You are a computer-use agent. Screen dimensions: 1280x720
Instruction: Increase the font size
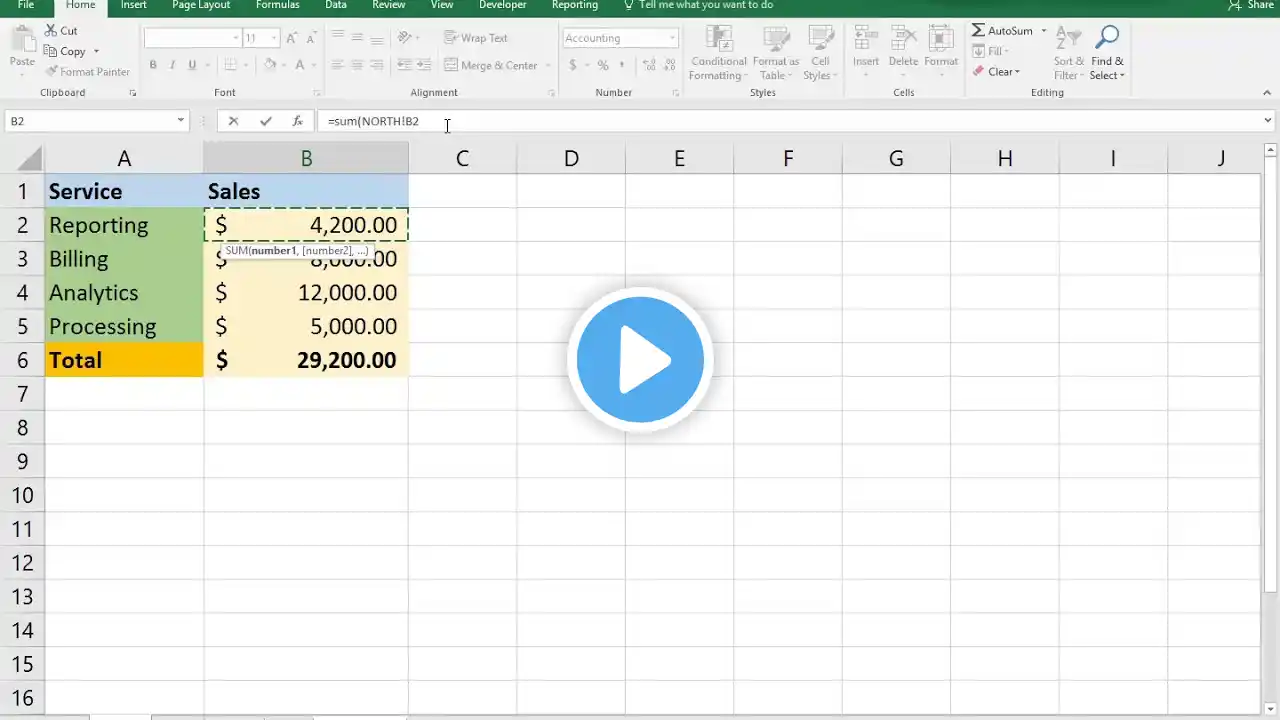pos(292,38)
